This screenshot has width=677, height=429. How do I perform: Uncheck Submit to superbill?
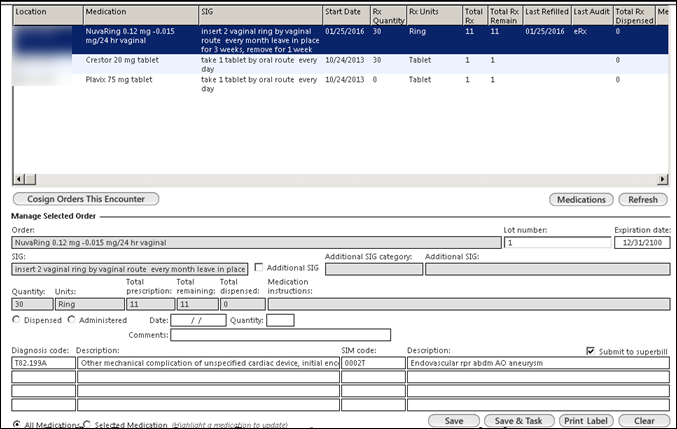tap(590, 351)
